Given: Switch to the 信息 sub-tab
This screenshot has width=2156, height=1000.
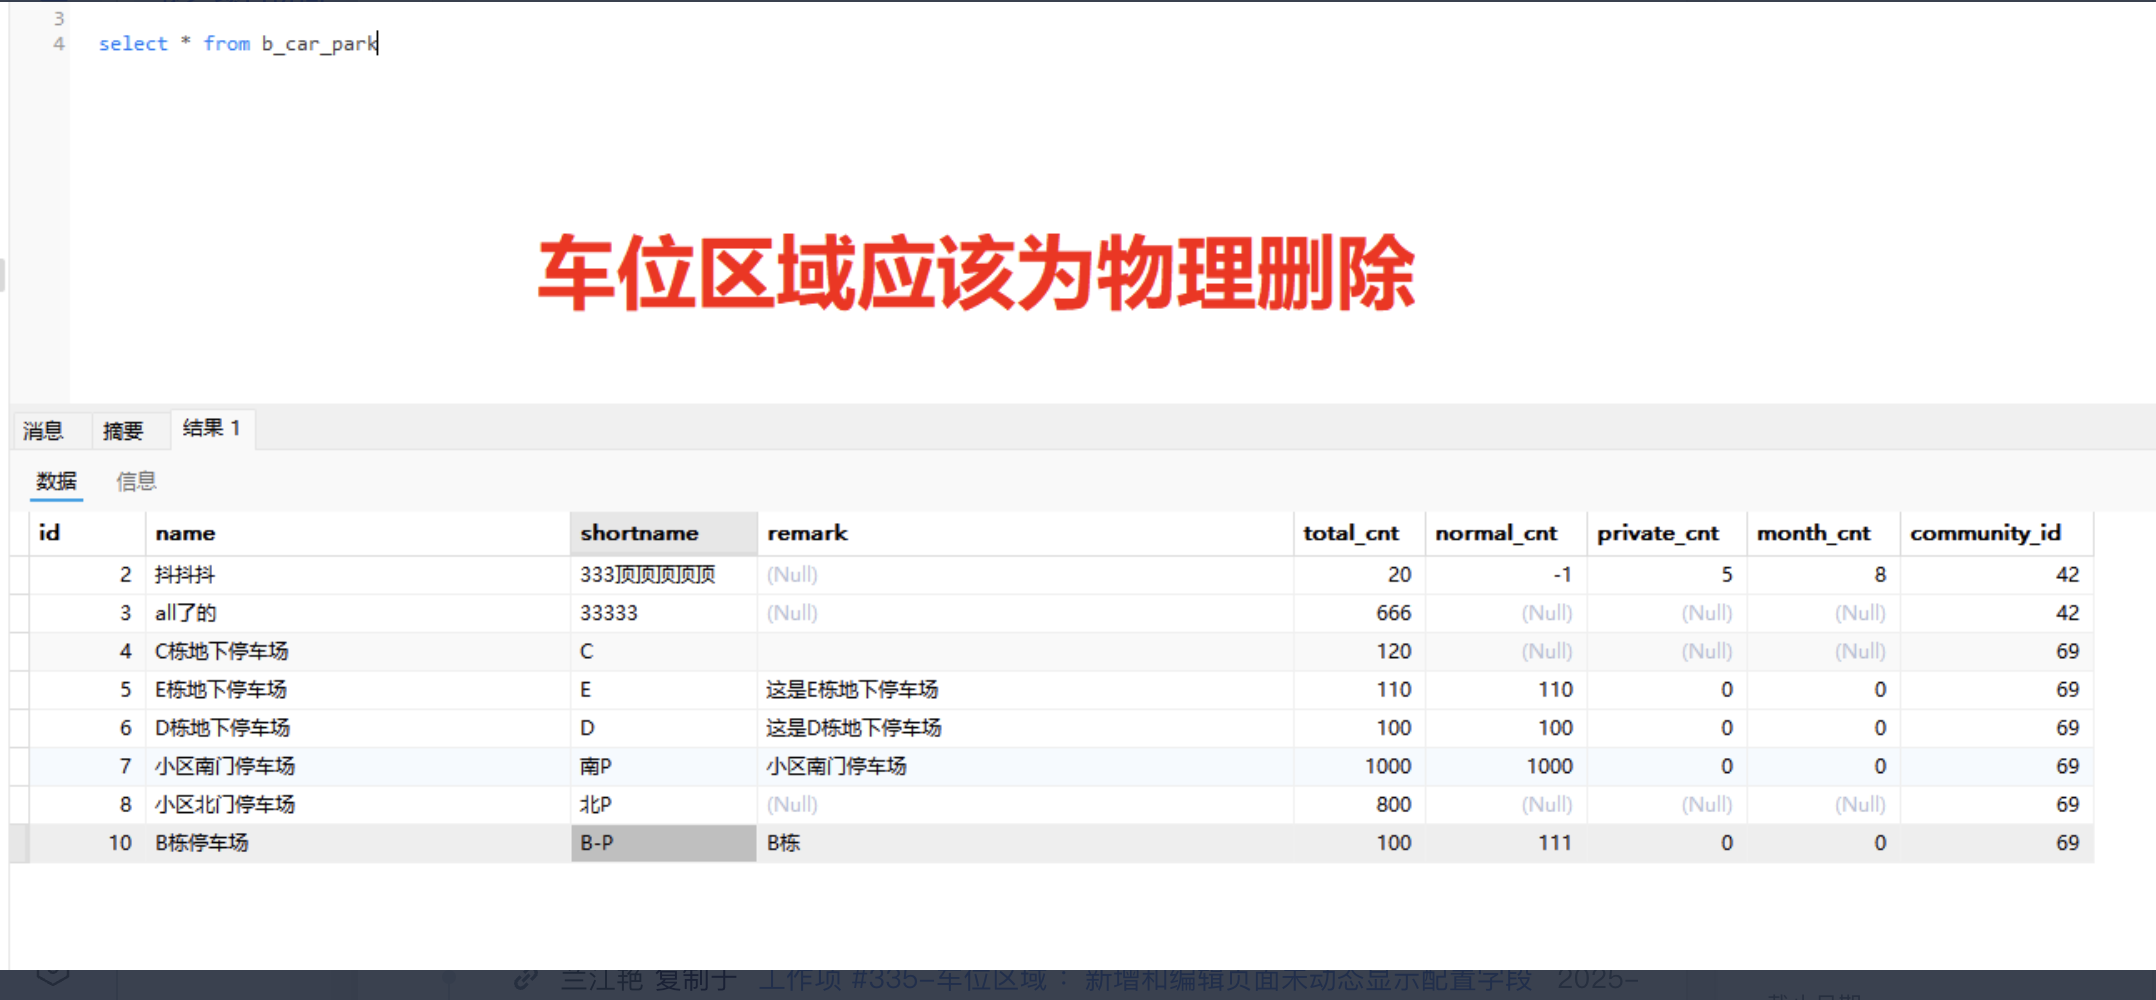Looking at the screenshot, I should (137, 481).
